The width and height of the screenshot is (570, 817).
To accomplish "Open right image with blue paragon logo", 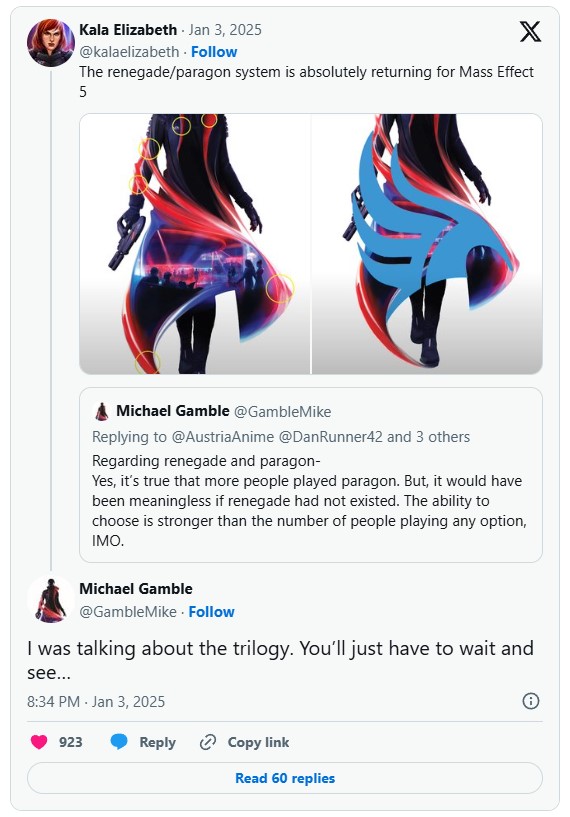I will click(x=427, y=244).
